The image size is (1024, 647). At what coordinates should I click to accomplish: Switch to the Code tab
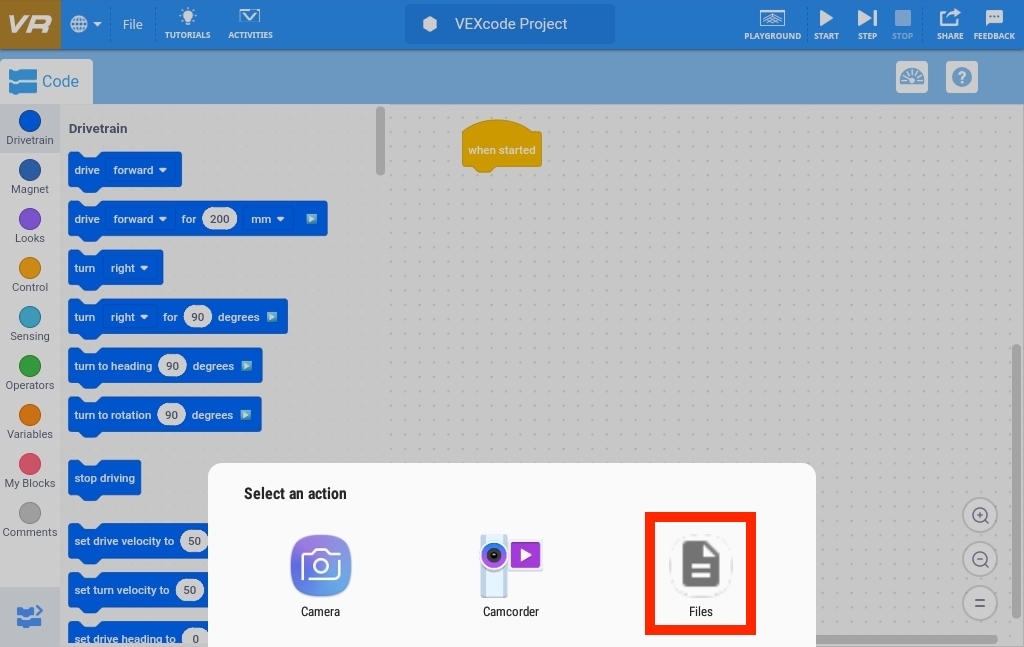pos(46,82)
